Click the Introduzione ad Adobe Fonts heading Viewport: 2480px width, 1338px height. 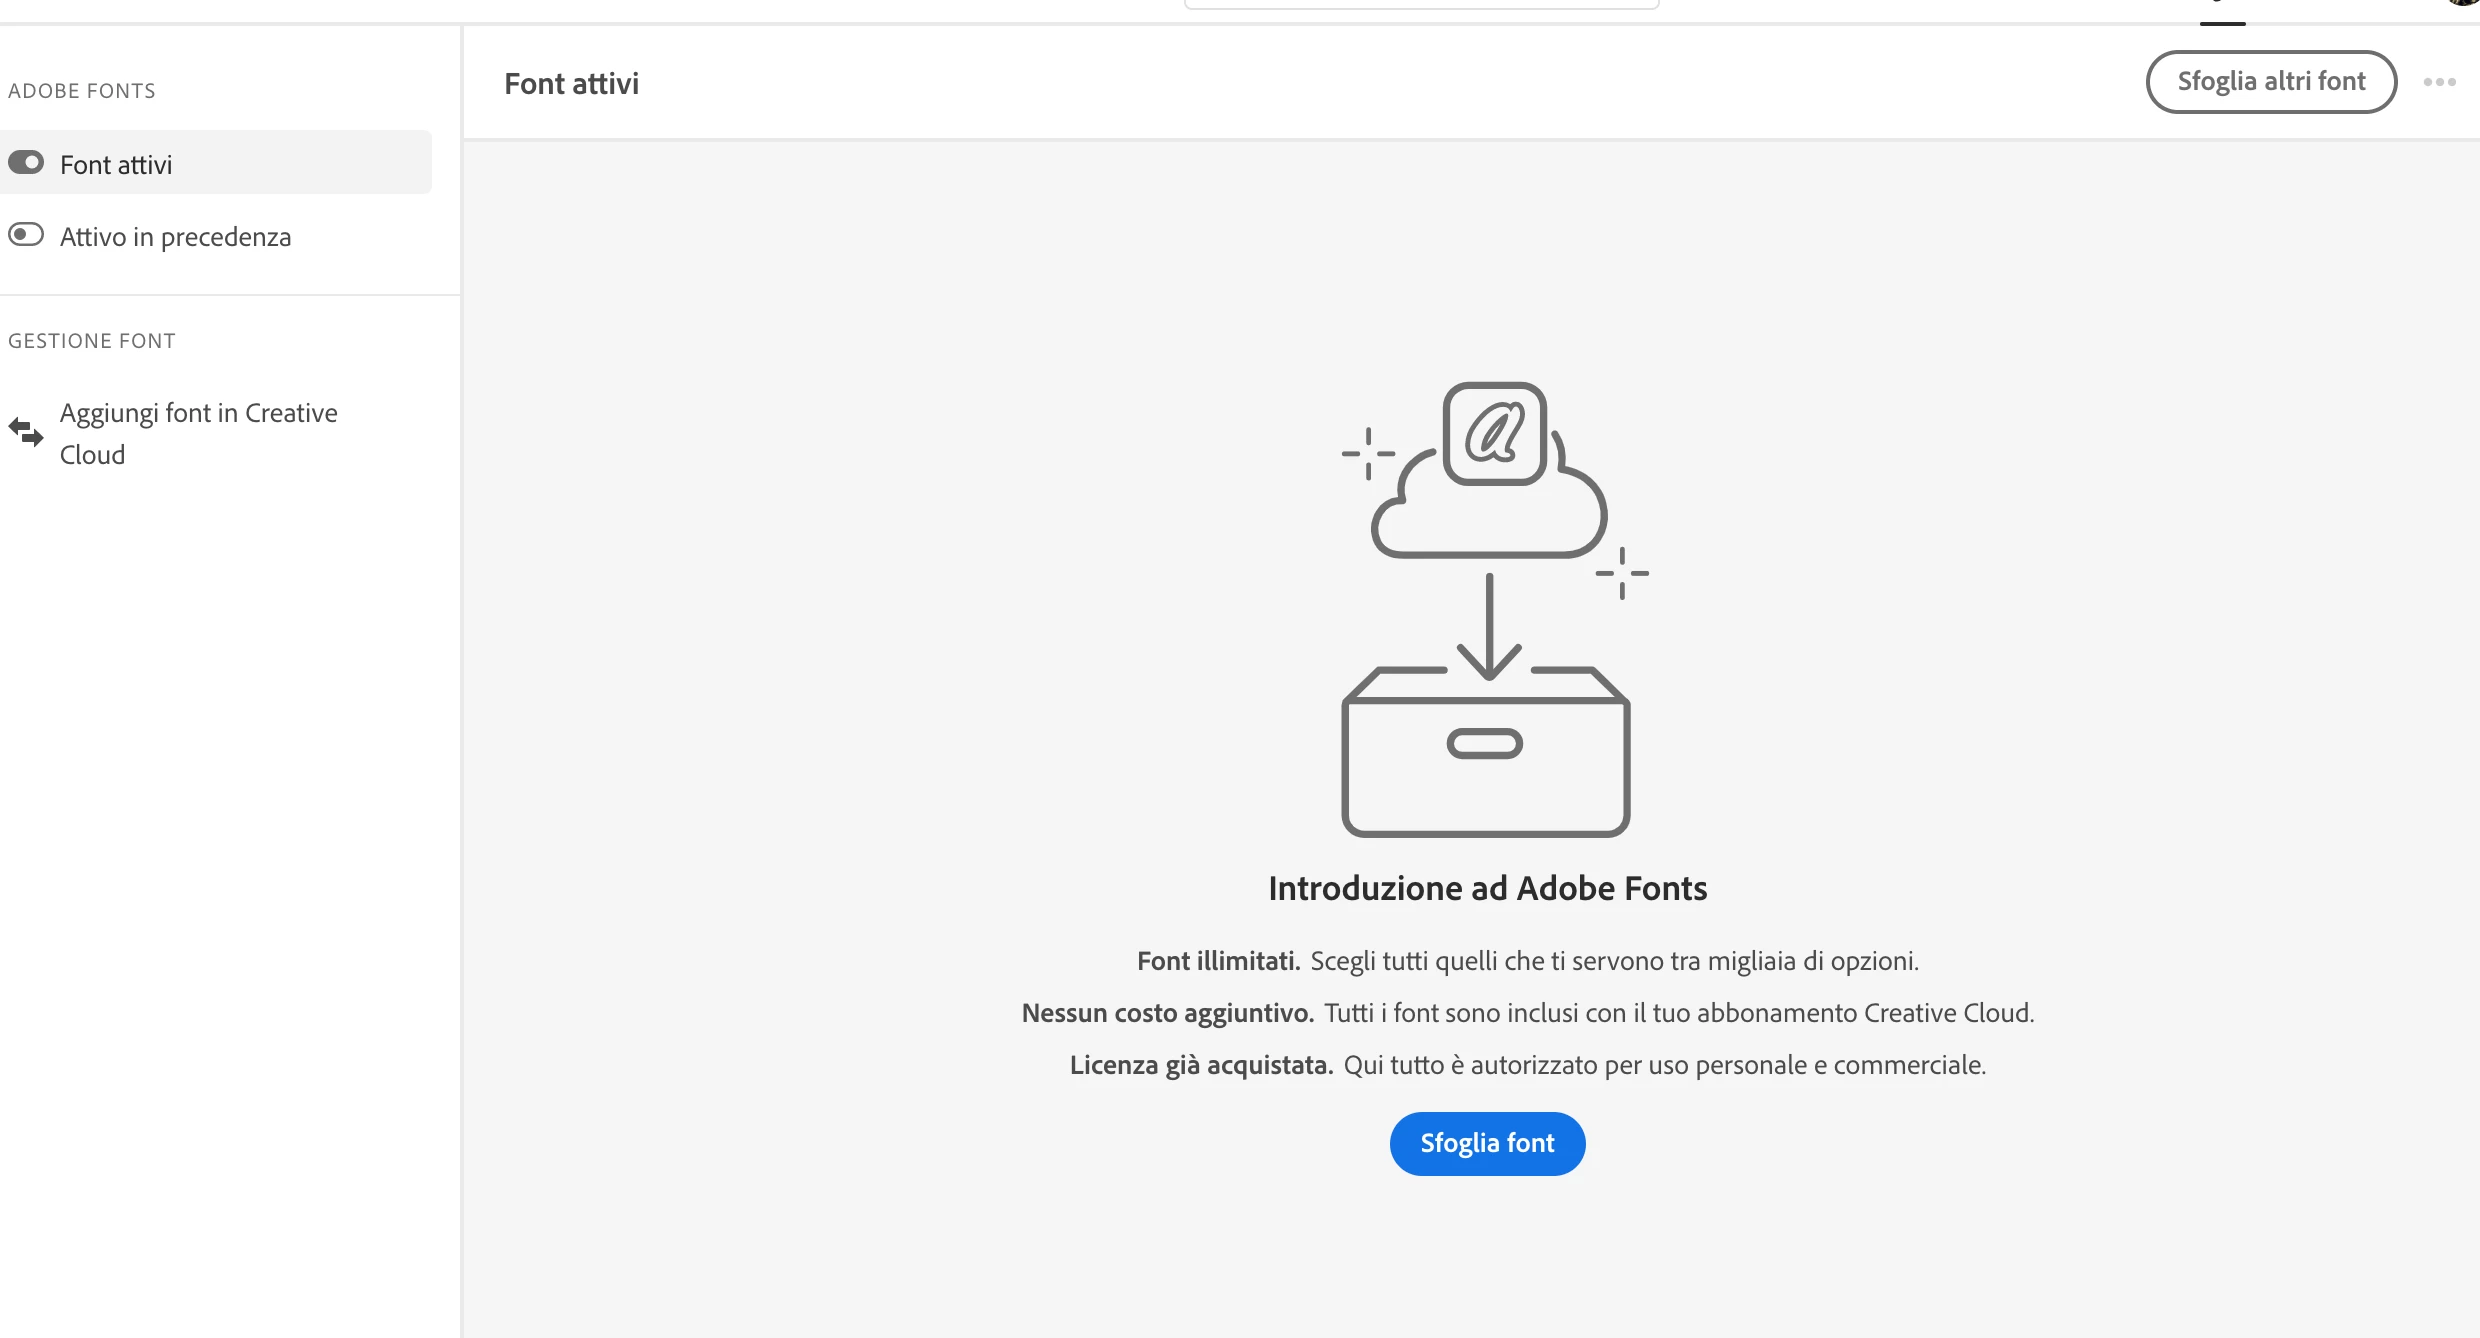point(1487,888)
